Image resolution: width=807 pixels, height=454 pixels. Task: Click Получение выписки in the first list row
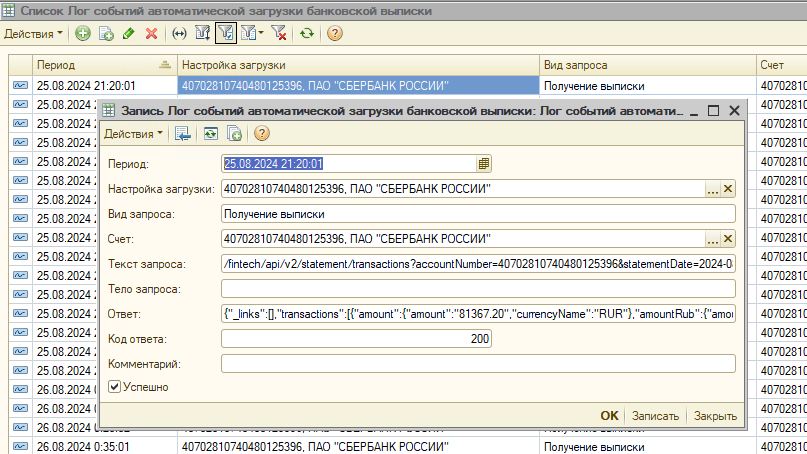pyautogui.click(x=647, y=86)
